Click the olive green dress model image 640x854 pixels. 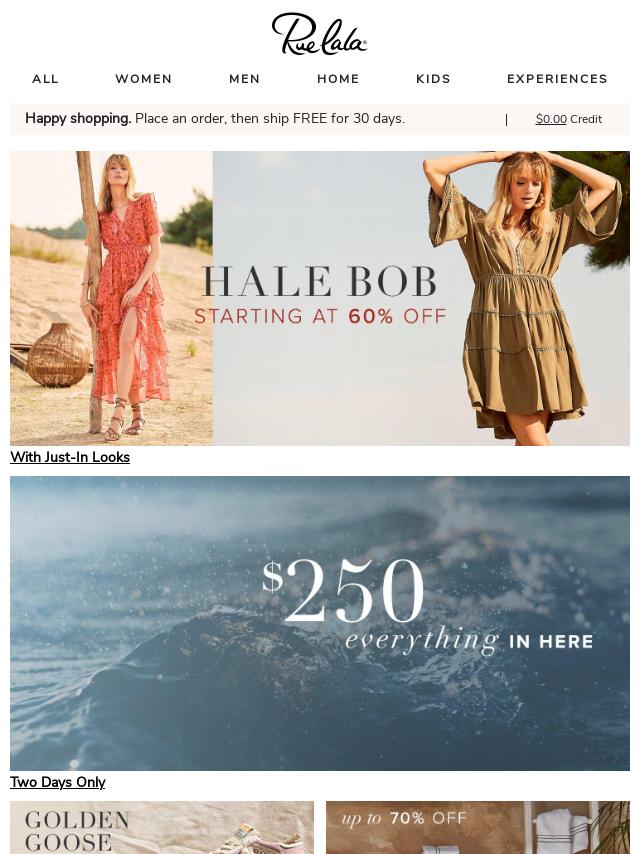526,298
